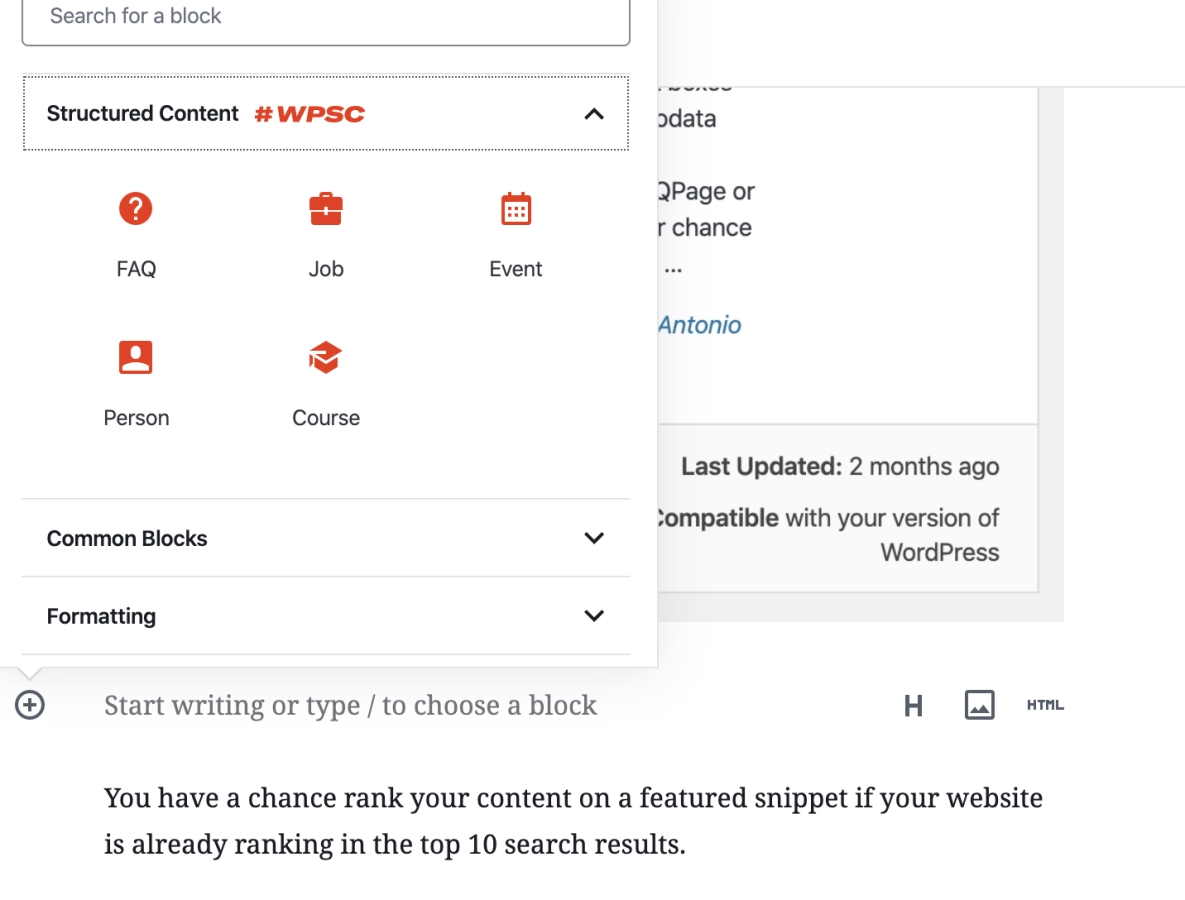Add an Image block via picture icon

pyautogui.click(x=979, y=705)
